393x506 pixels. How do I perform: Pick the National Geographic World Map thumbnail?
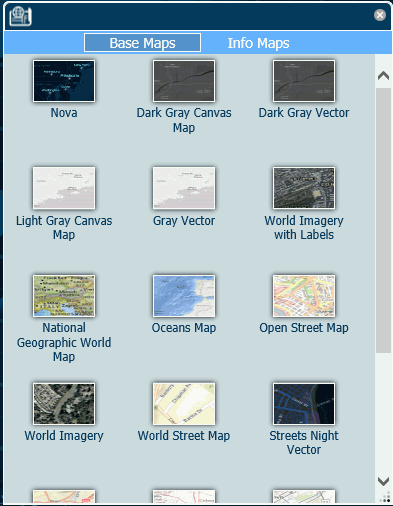tap(64, 296)
